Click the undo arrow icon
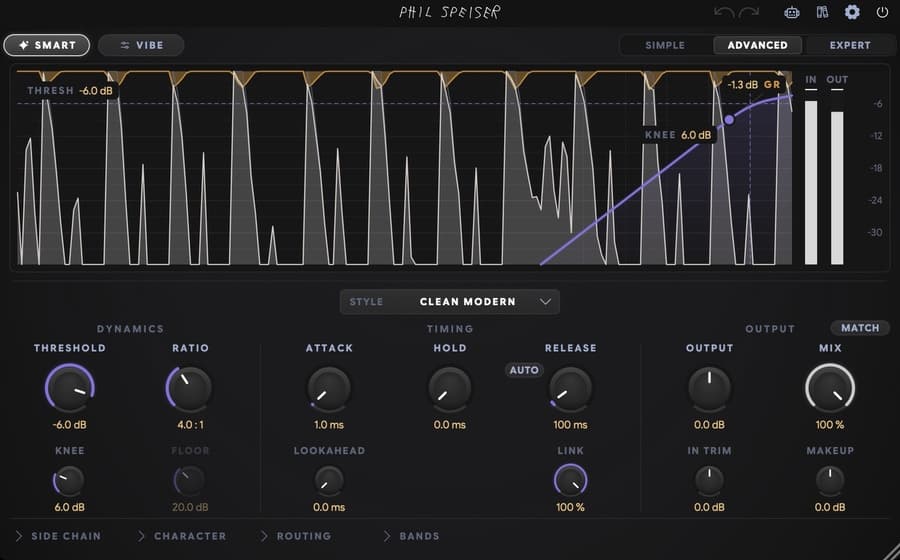Screen dimensions: 900x560 [724, 13]
